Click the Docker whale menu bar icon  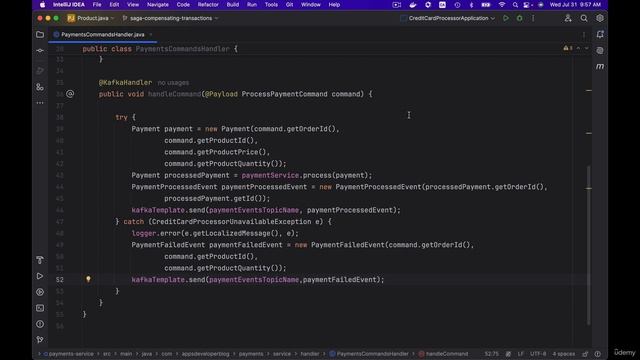(x=413, y=4)
